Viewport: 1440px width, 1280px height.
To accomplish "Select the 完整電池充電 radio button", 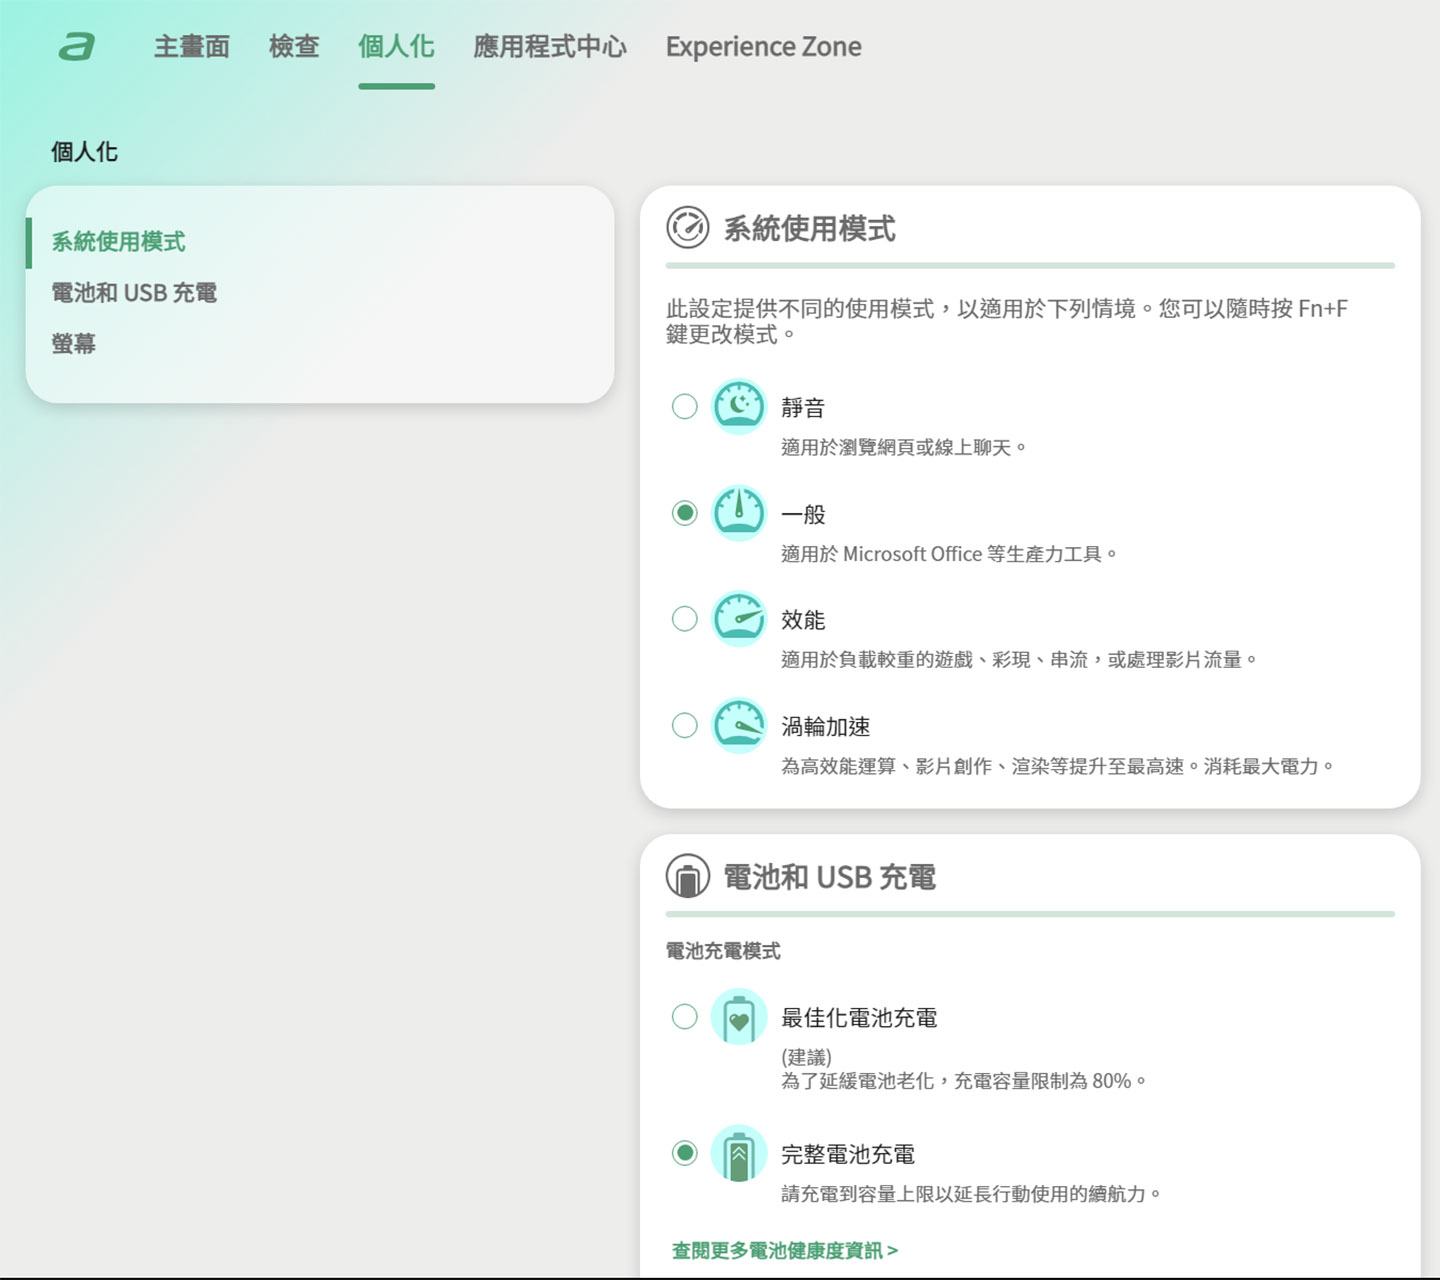I will (685, 1153).
